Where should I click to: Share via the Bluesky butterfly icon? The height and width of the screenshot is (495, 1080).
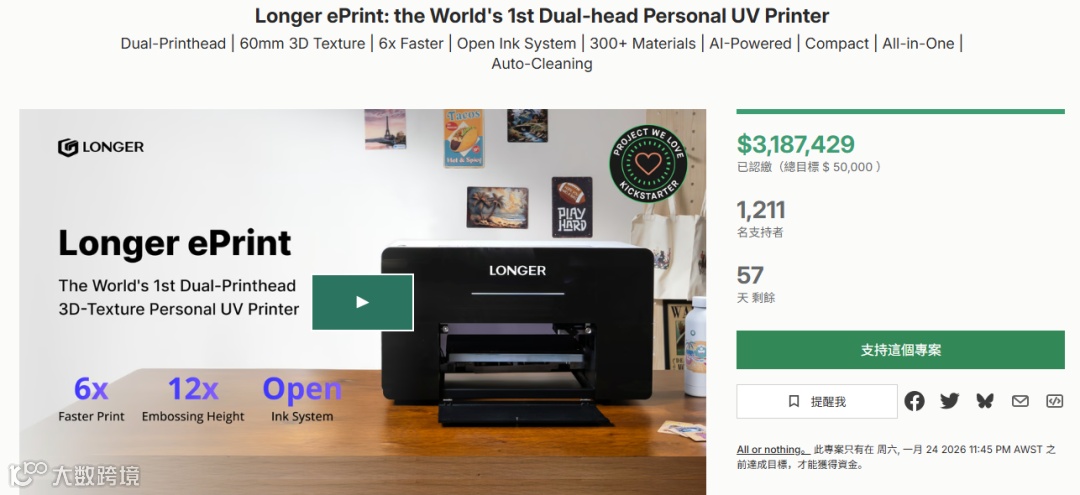pyautogui.click(x=985, y=401)
